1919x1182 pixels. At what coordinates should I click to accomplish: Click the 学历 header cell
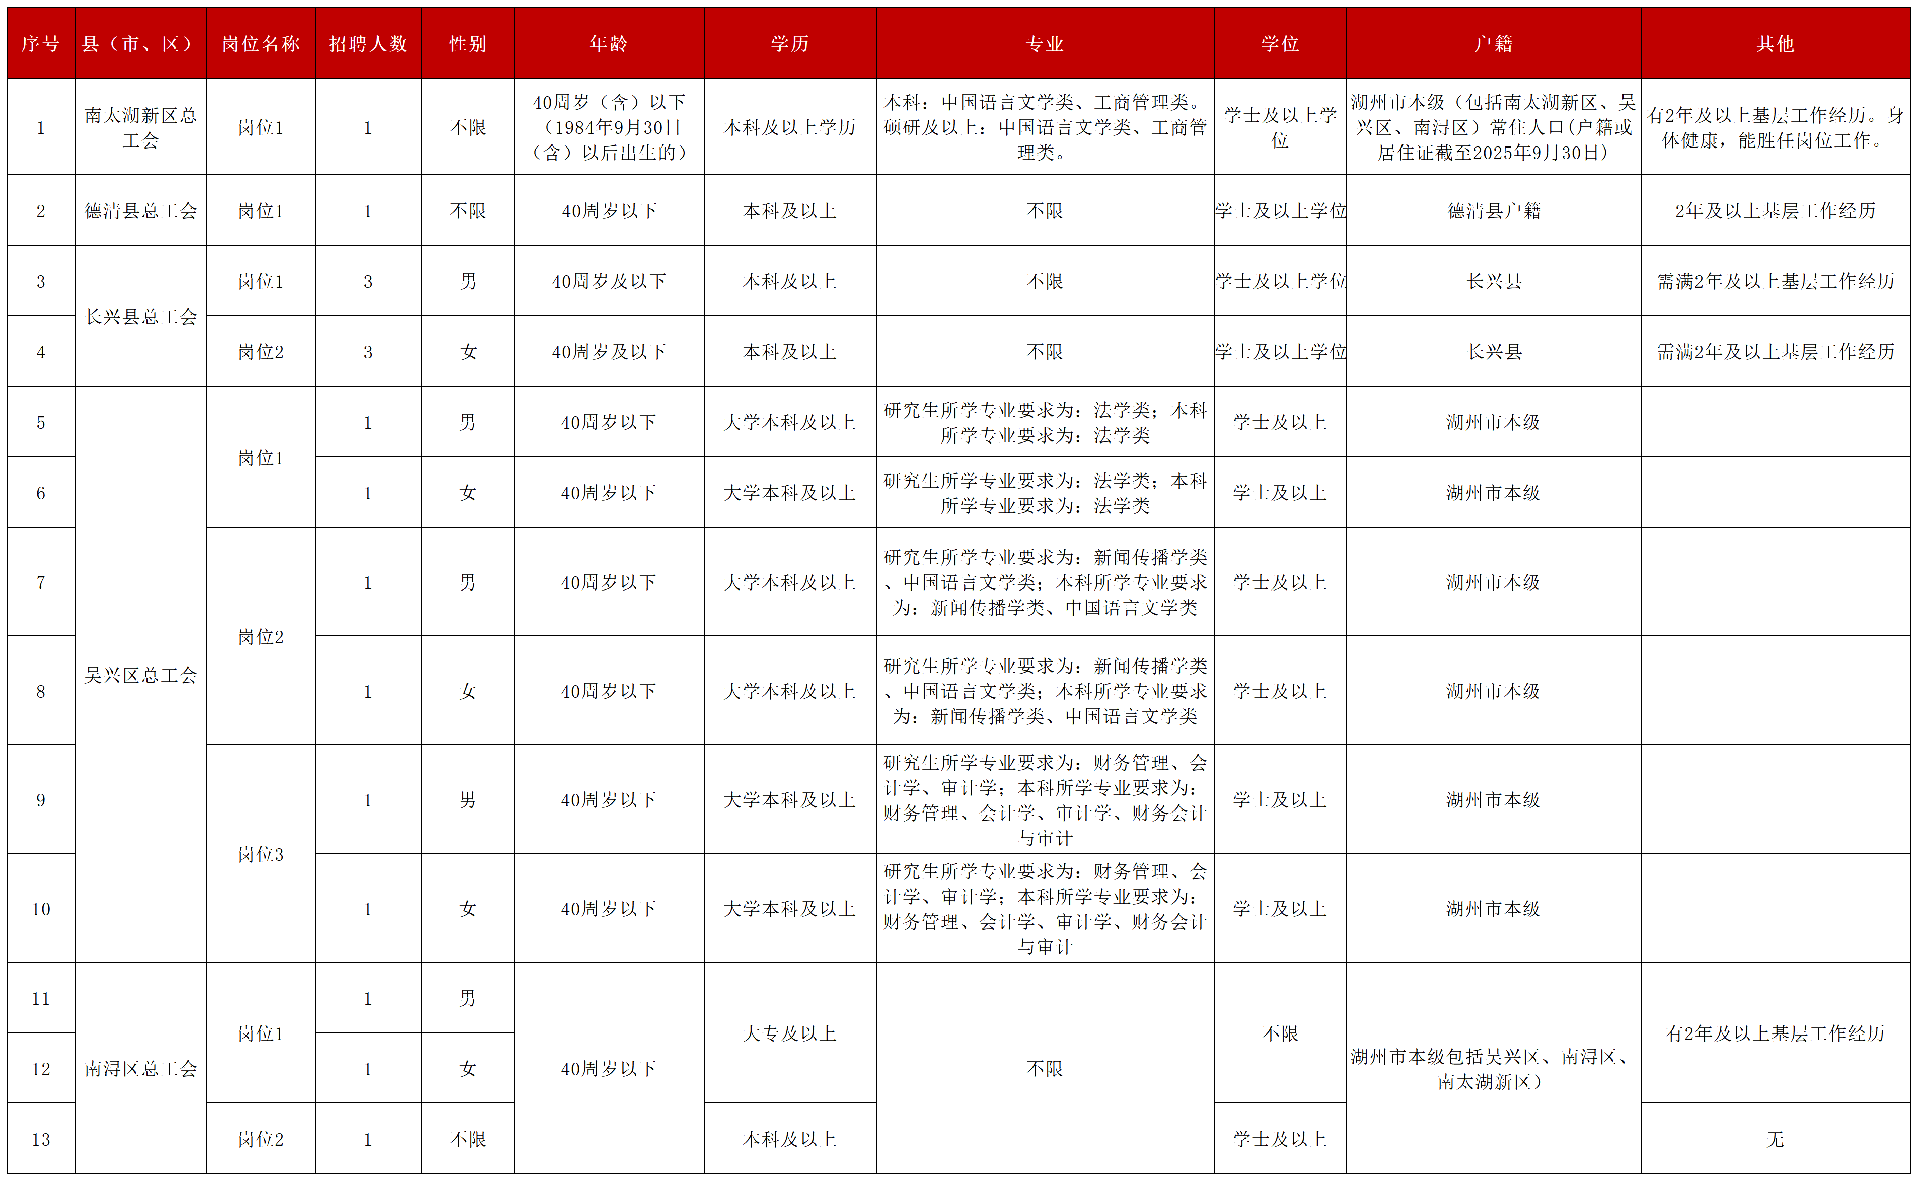coord(790,43)
